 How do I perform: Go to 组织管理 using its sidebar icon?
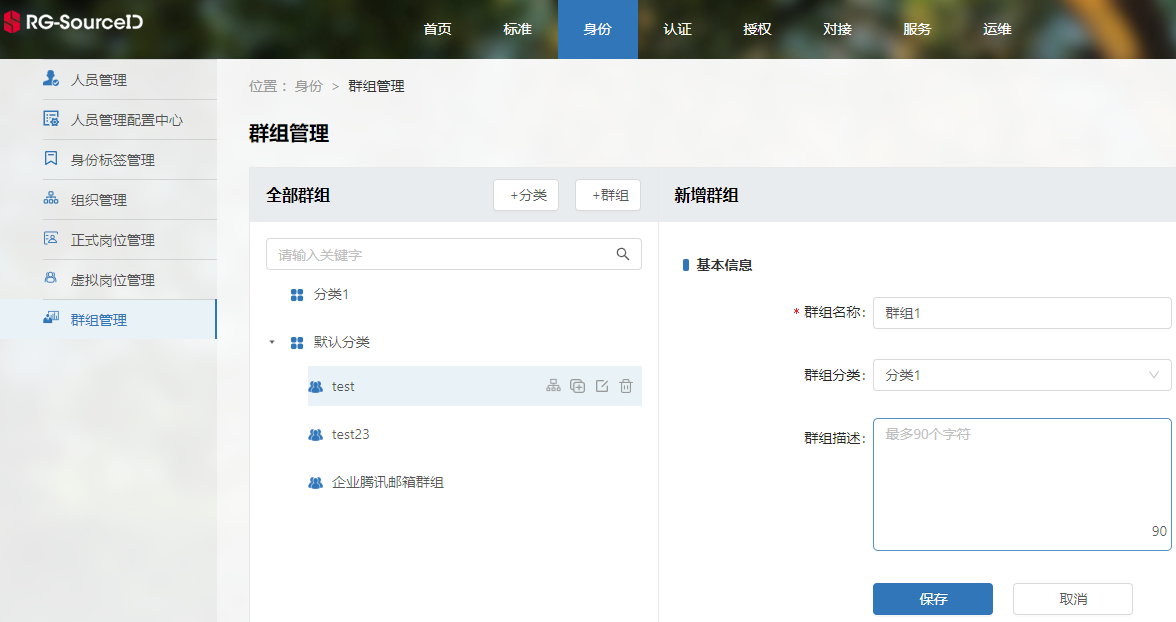pyautogui.click(x=51, y=198)
